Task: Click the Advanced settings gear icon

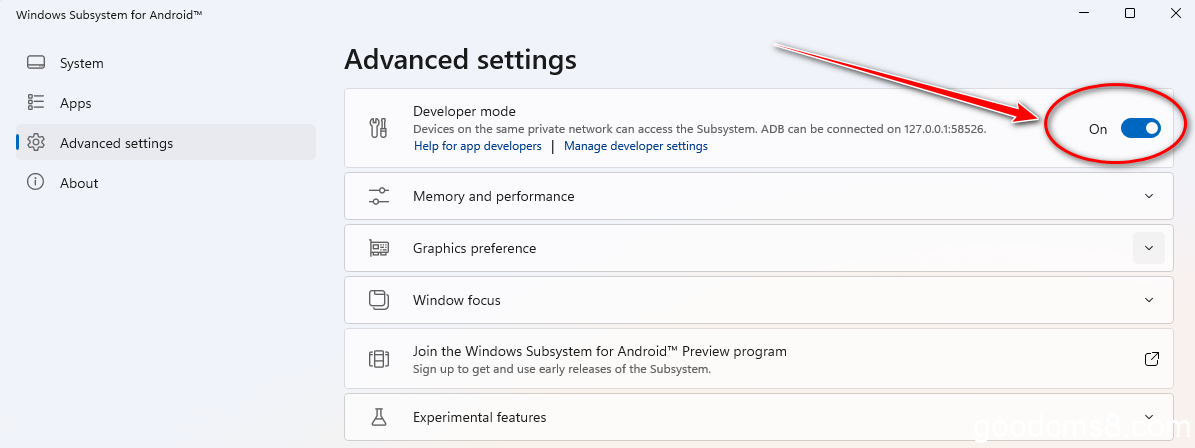Action: 36,142
